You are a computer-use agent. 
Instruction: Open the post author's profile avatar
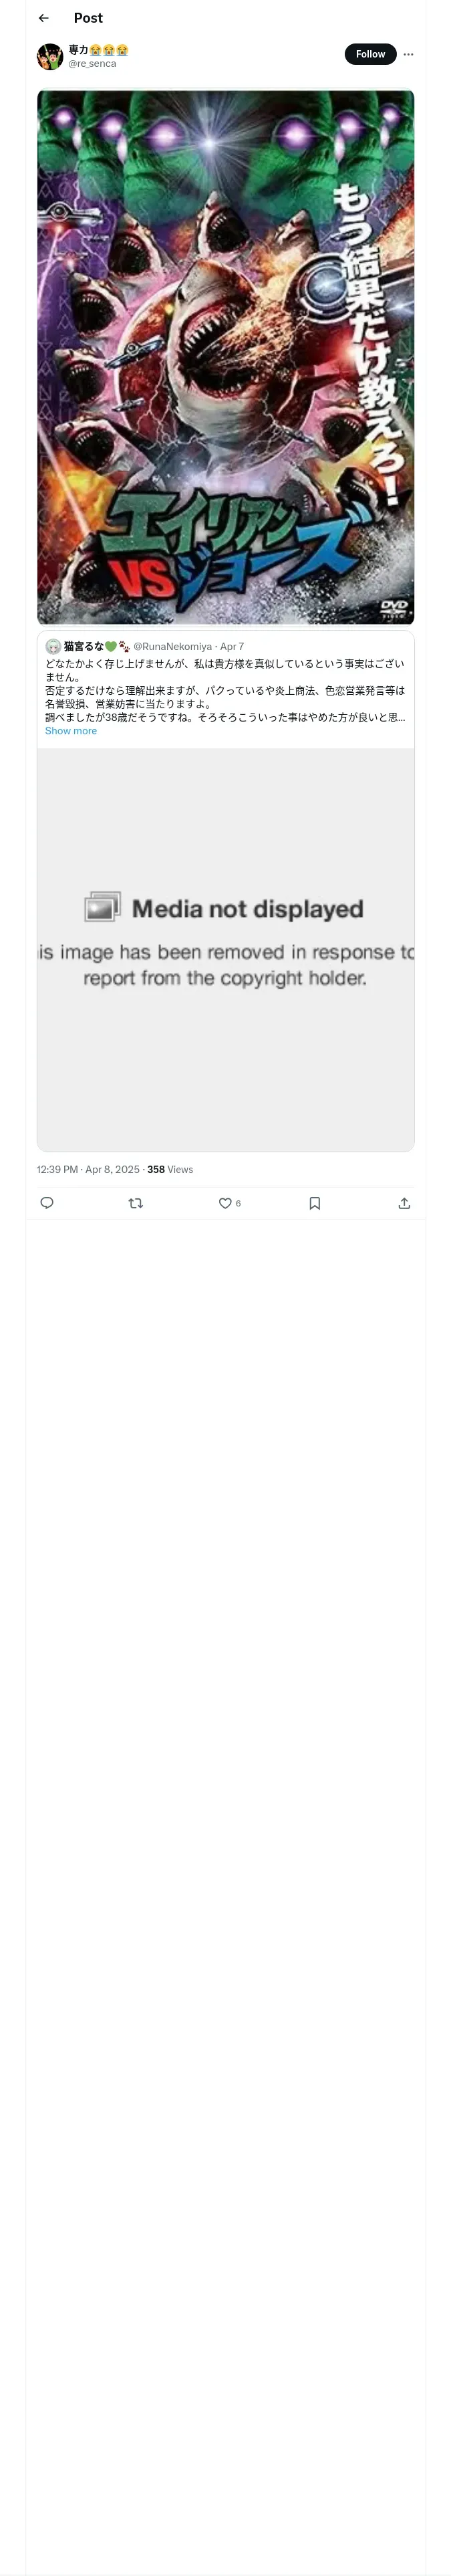(x=50, y=56)
